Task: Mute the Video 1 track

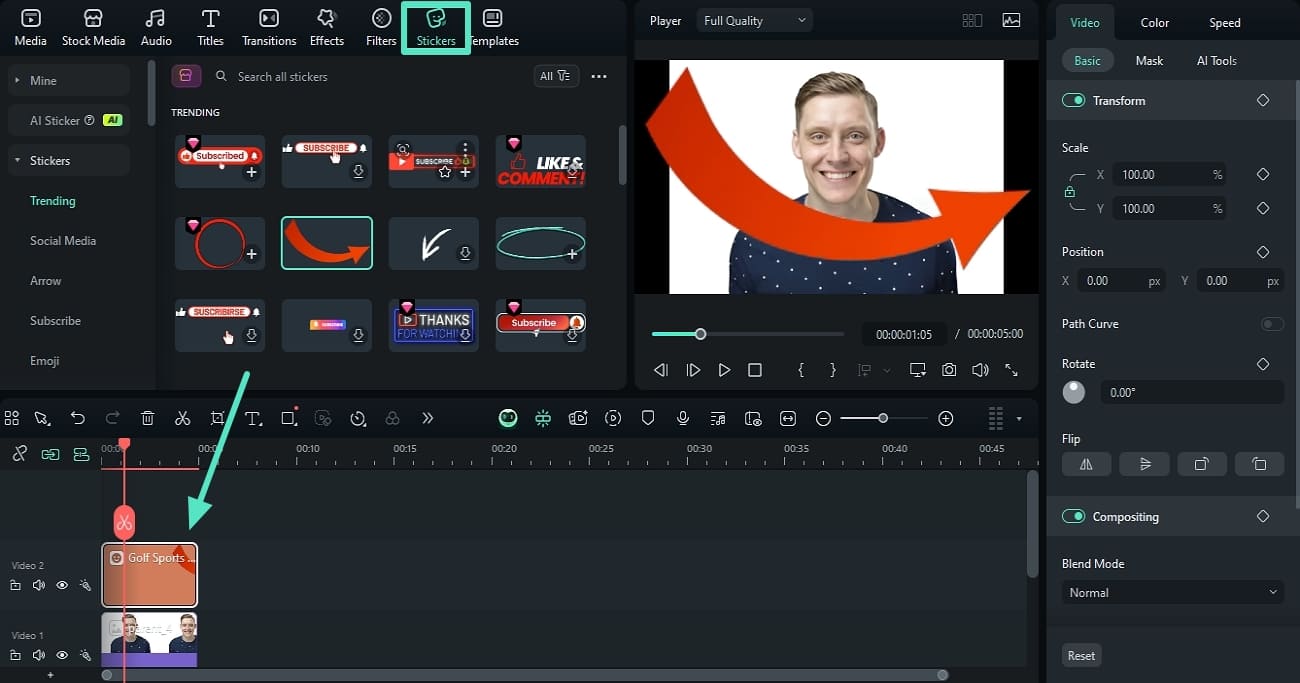Action: point(38,655)
